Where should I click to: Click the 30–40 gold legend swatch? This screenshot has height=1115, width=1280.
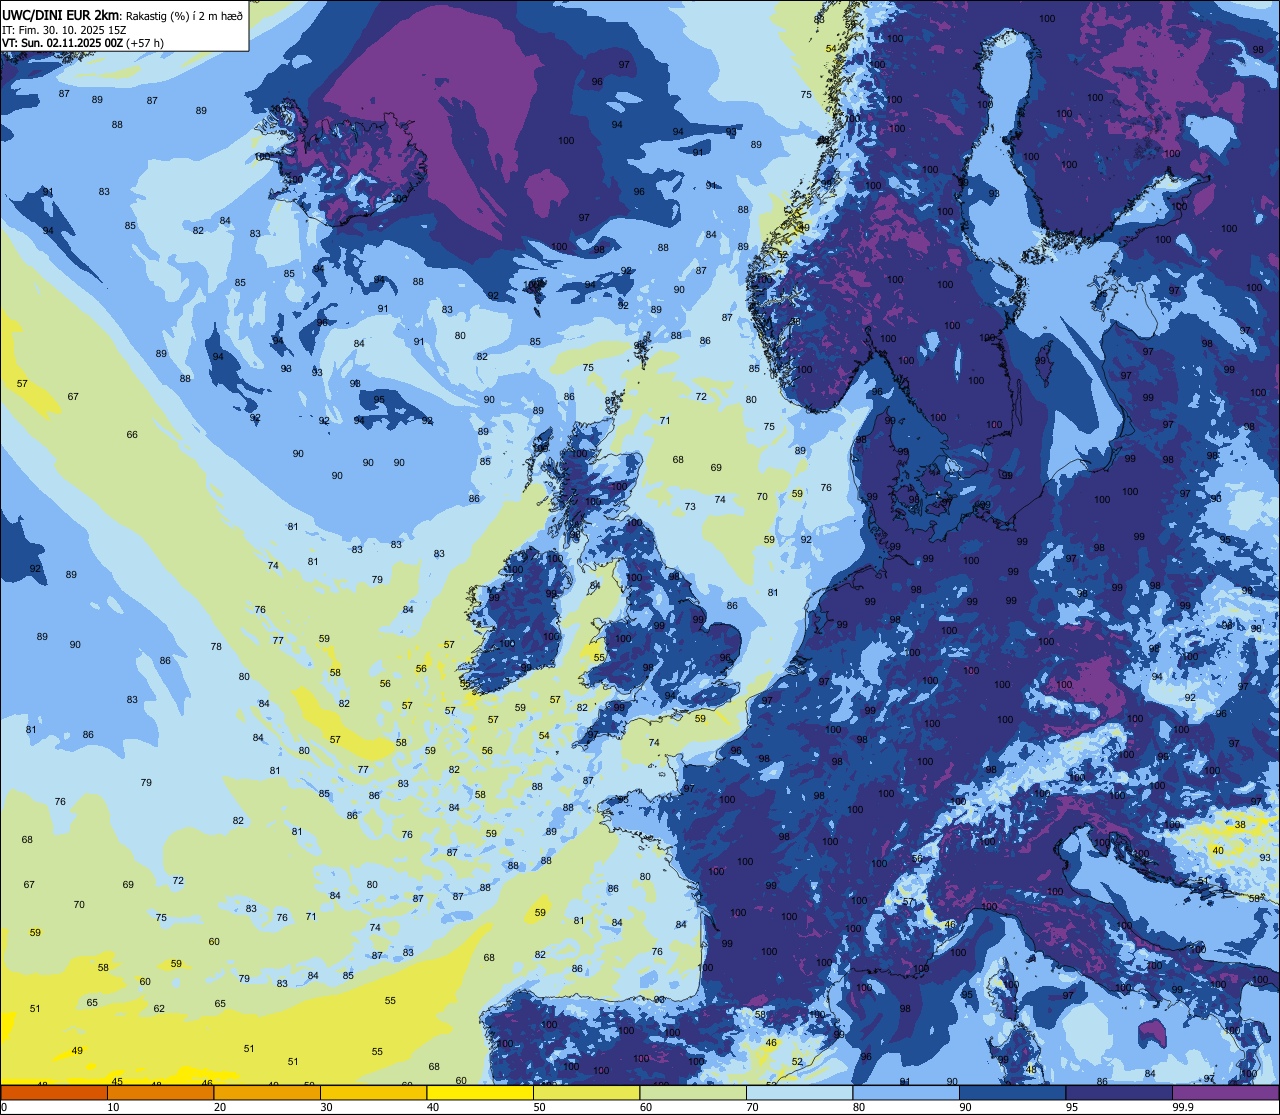coord(373,1092)
